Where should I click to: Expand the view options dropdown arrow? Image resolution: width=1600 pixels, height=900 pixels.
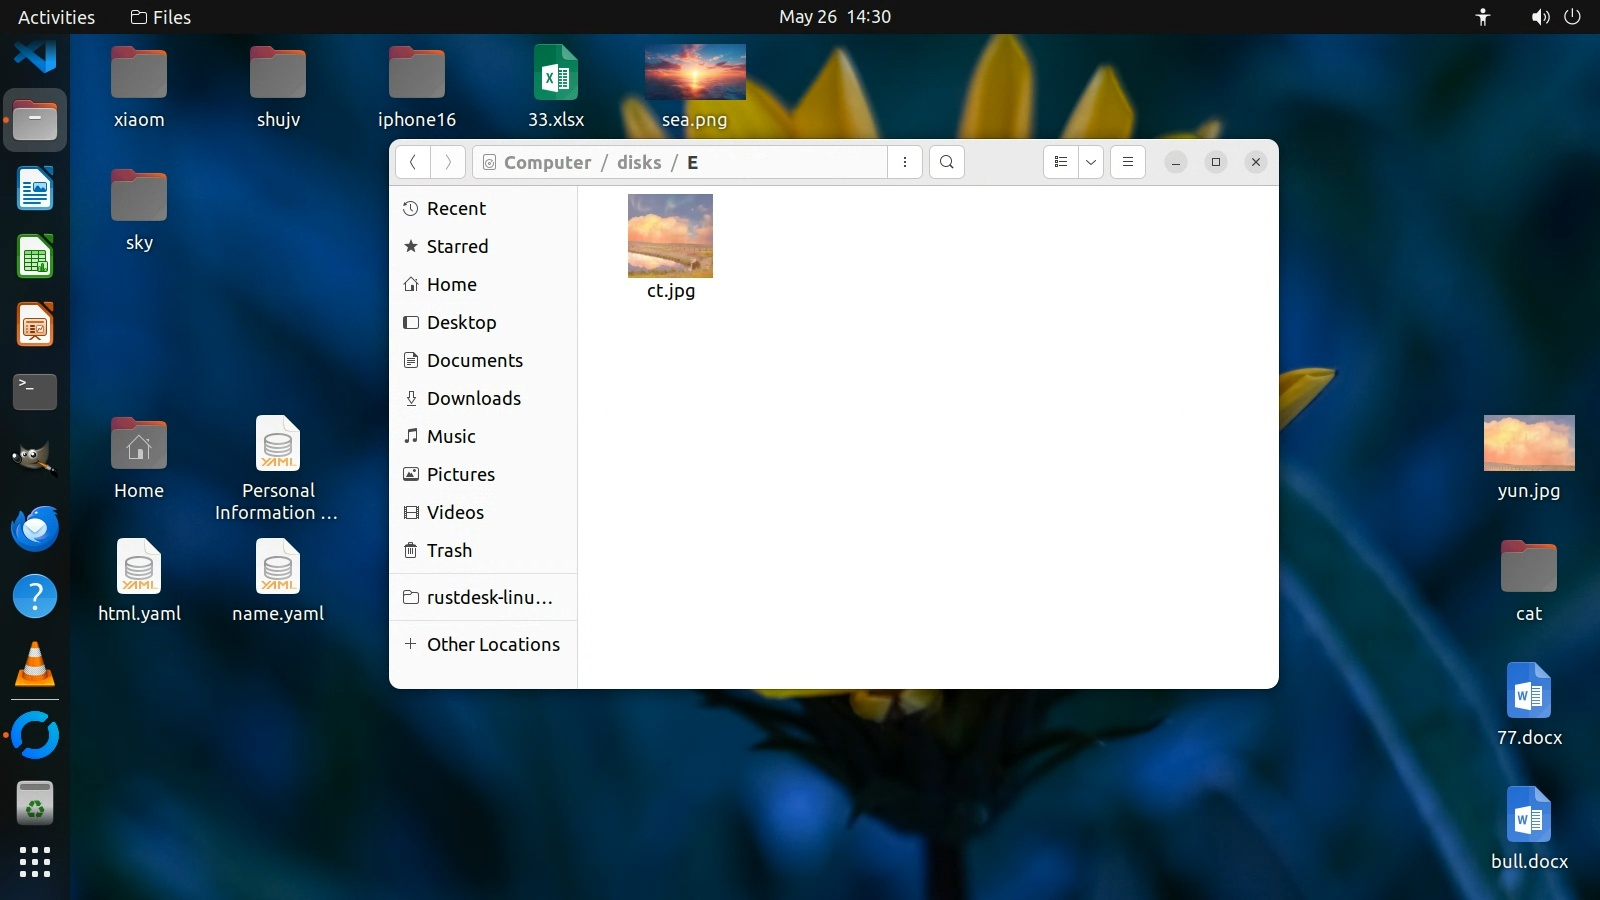1091,162
